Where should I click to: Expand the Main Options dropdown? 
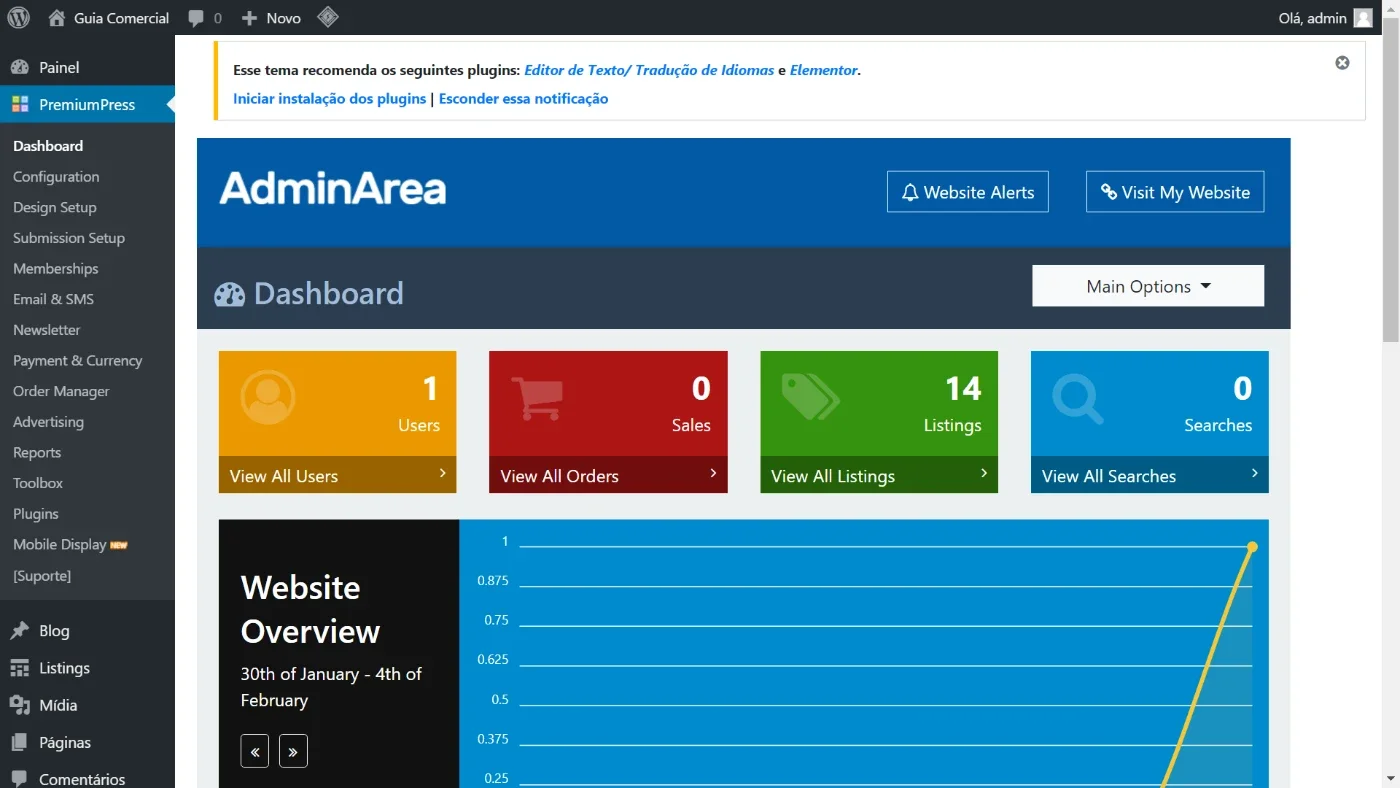click(1148, 286)
